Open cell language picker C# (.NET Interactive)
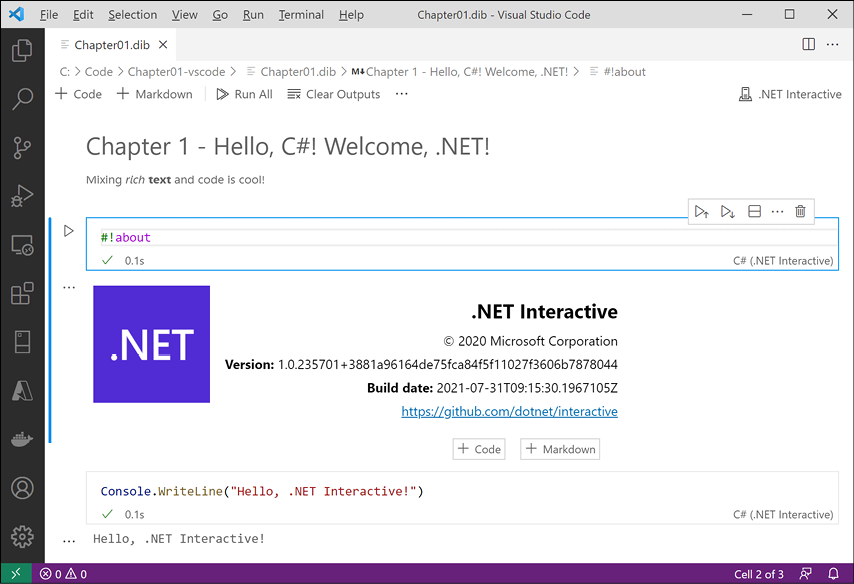Viewport: 854px width, 584px height. [782, 261]
